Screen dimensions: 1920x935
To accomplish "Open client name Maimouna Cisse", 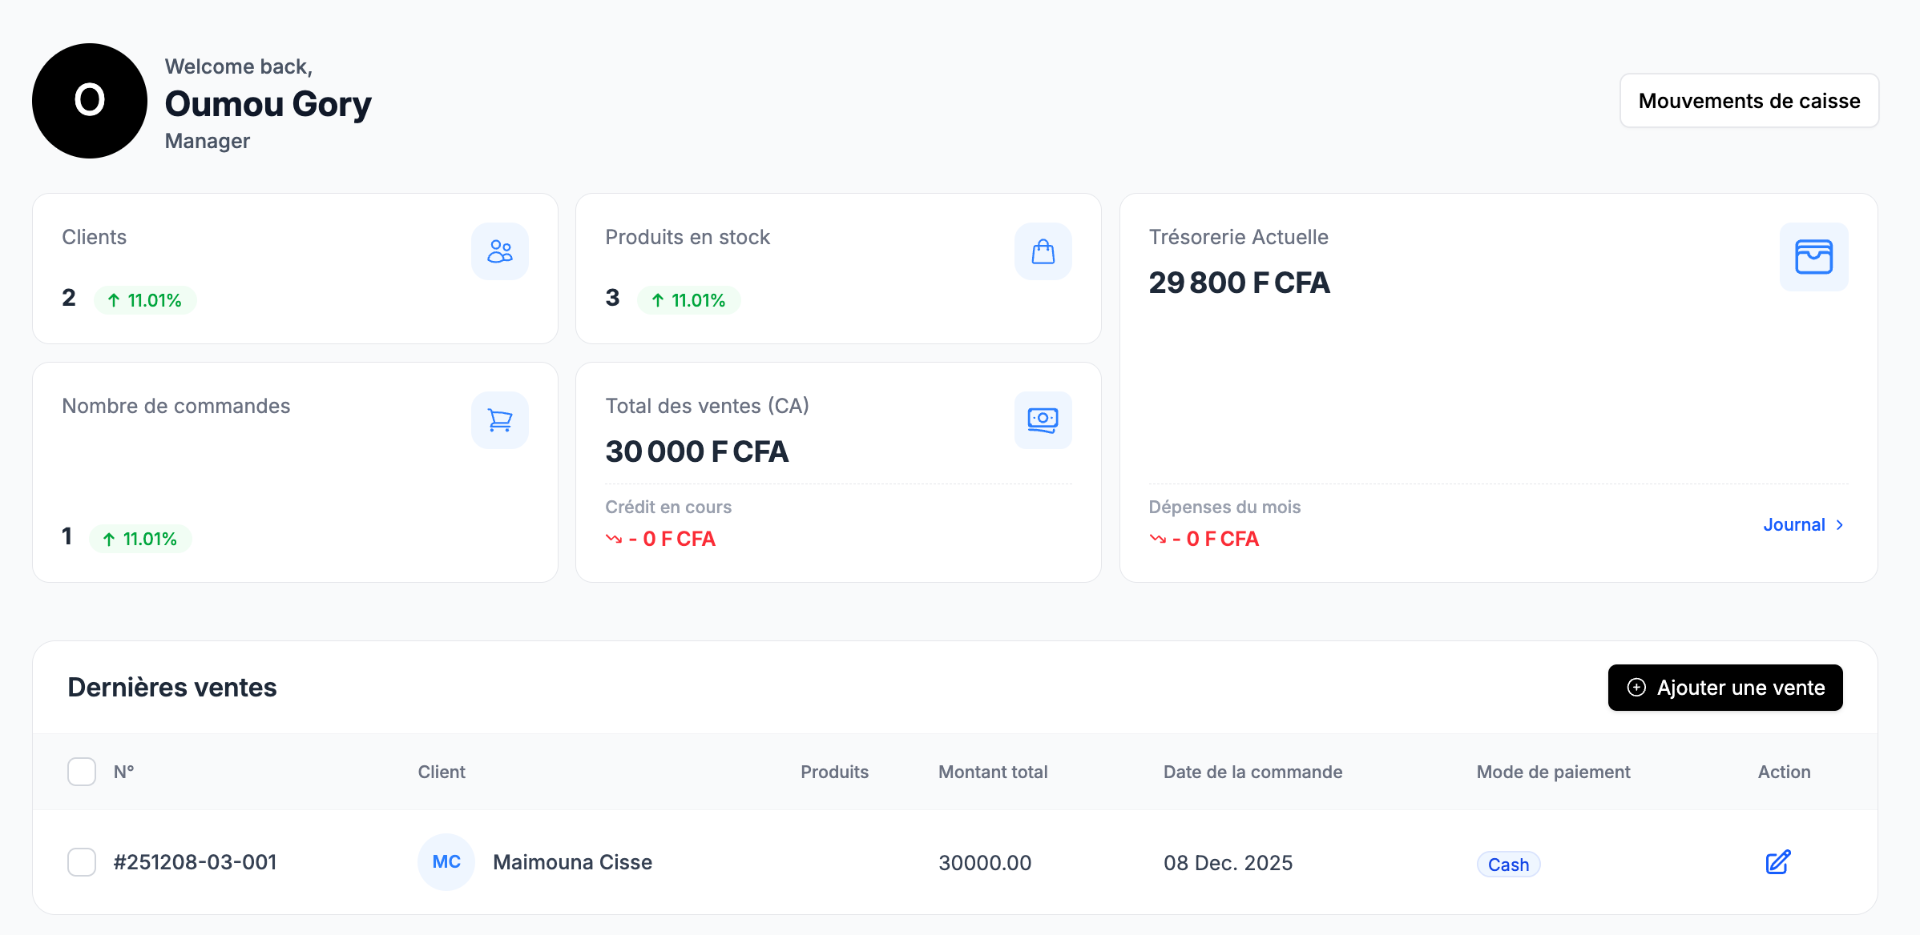I will 572,862.
